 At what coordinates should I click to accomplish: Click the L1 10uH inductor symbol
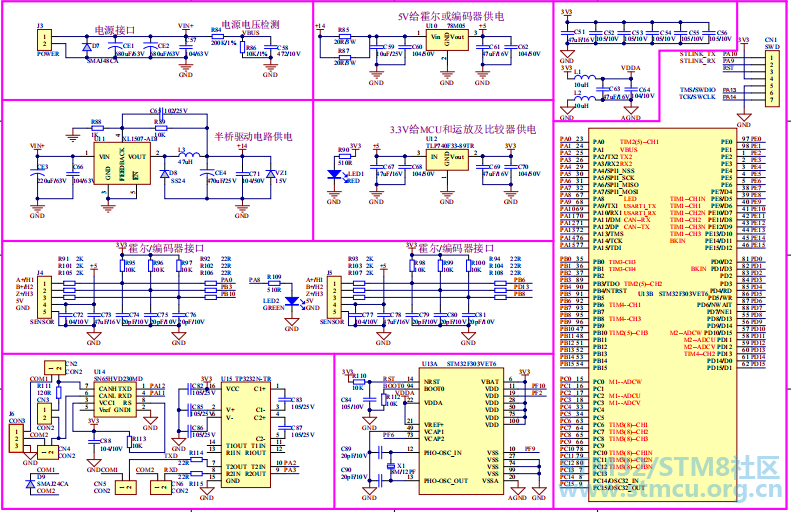585,78
